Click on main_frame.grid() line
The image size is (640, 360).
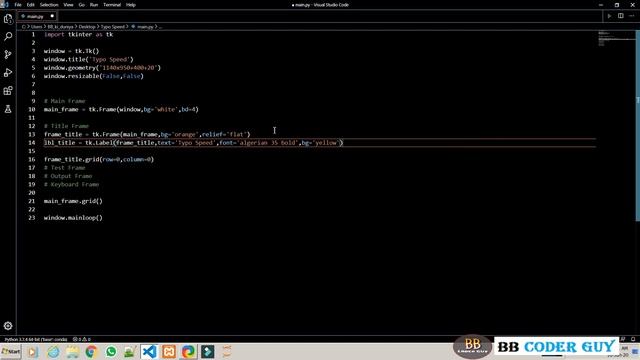tap(73, 201)
